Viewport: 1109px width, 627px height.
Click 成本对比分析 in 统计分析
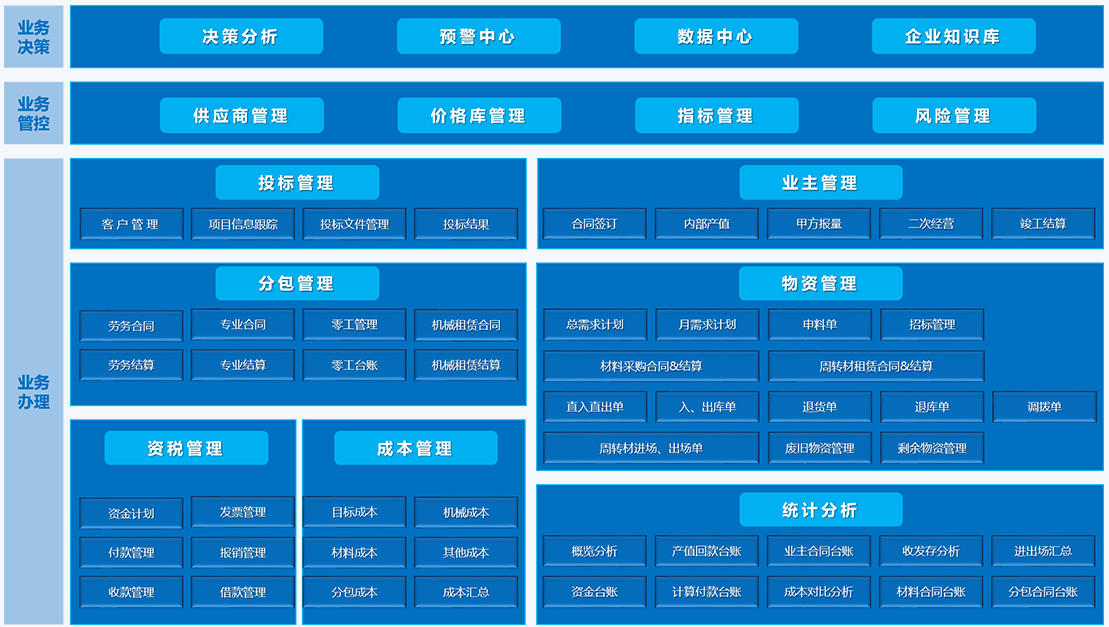(819, 592)
